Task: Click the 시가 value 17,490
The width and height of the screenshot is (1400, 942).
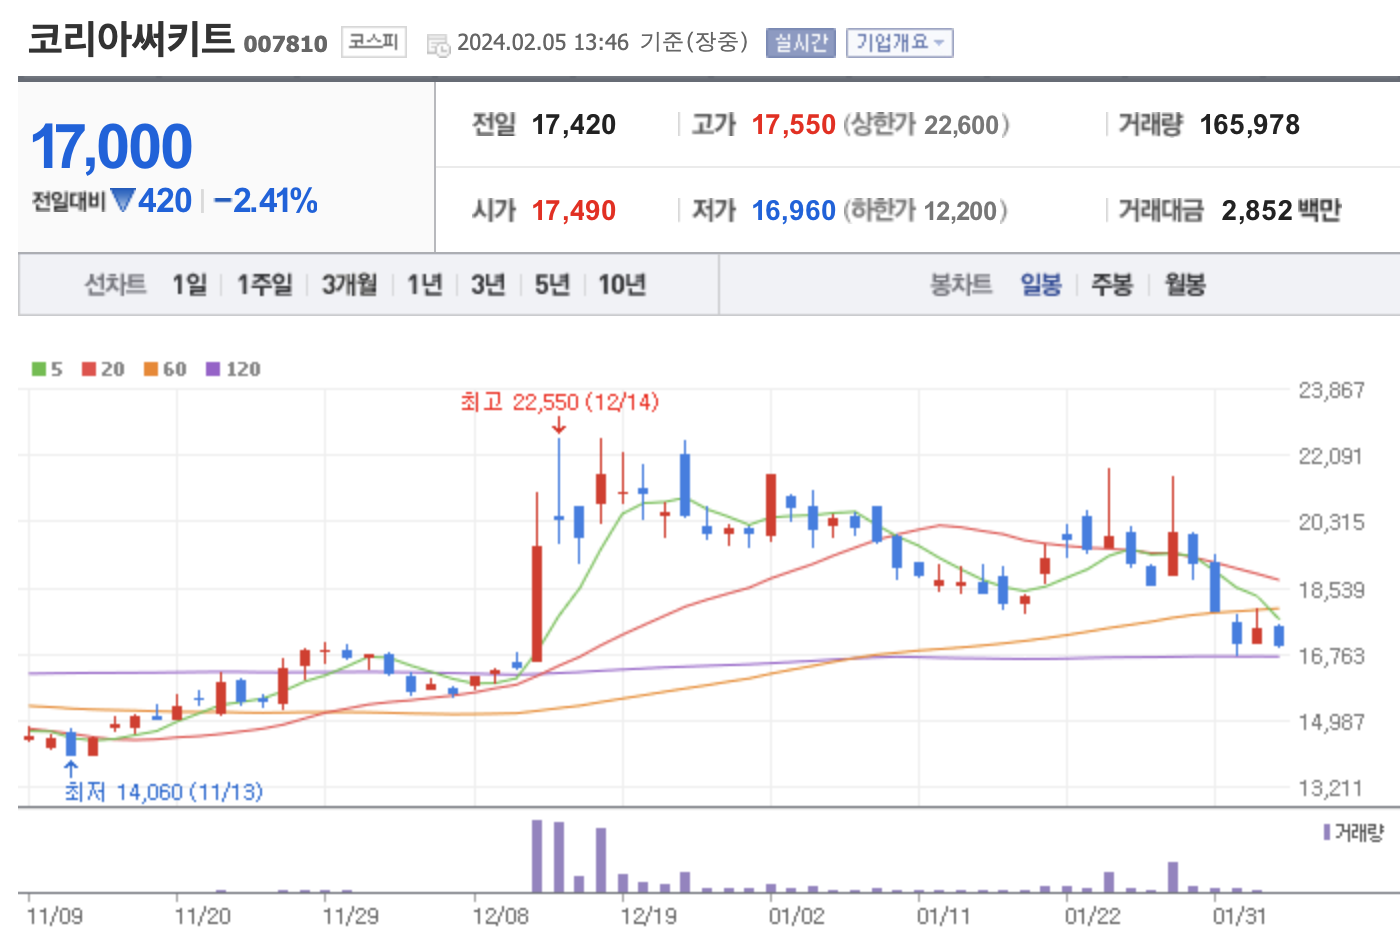Action: 574,211
